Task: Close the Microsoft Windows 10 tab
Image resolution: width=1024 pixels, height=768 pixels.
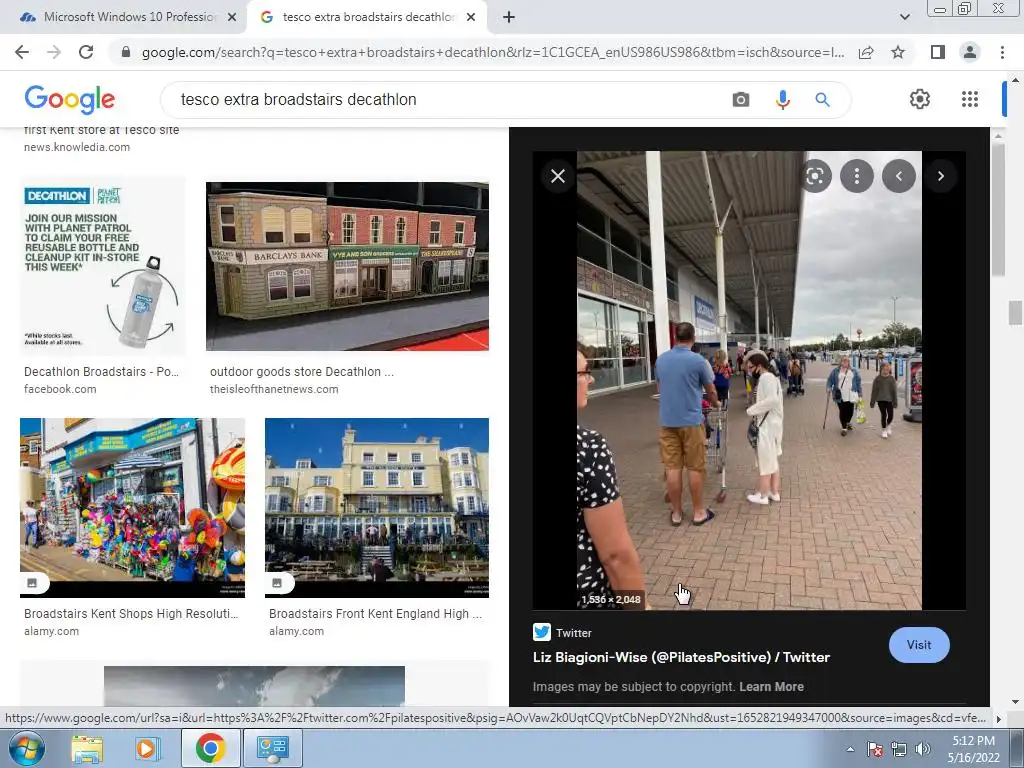Action: click(x=232, y=18)
